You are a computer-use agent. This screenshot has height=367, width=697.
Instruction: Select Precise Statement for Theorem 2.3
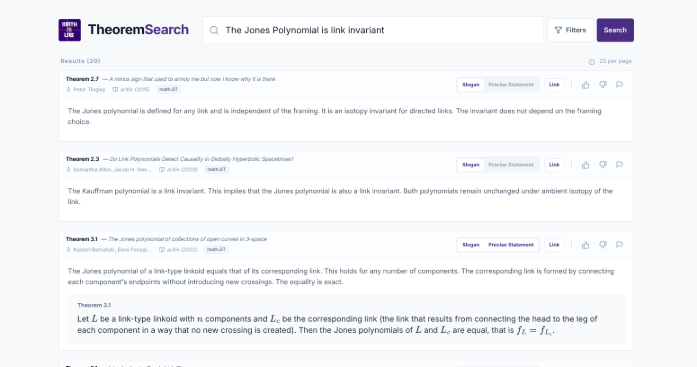coord(511,165)
